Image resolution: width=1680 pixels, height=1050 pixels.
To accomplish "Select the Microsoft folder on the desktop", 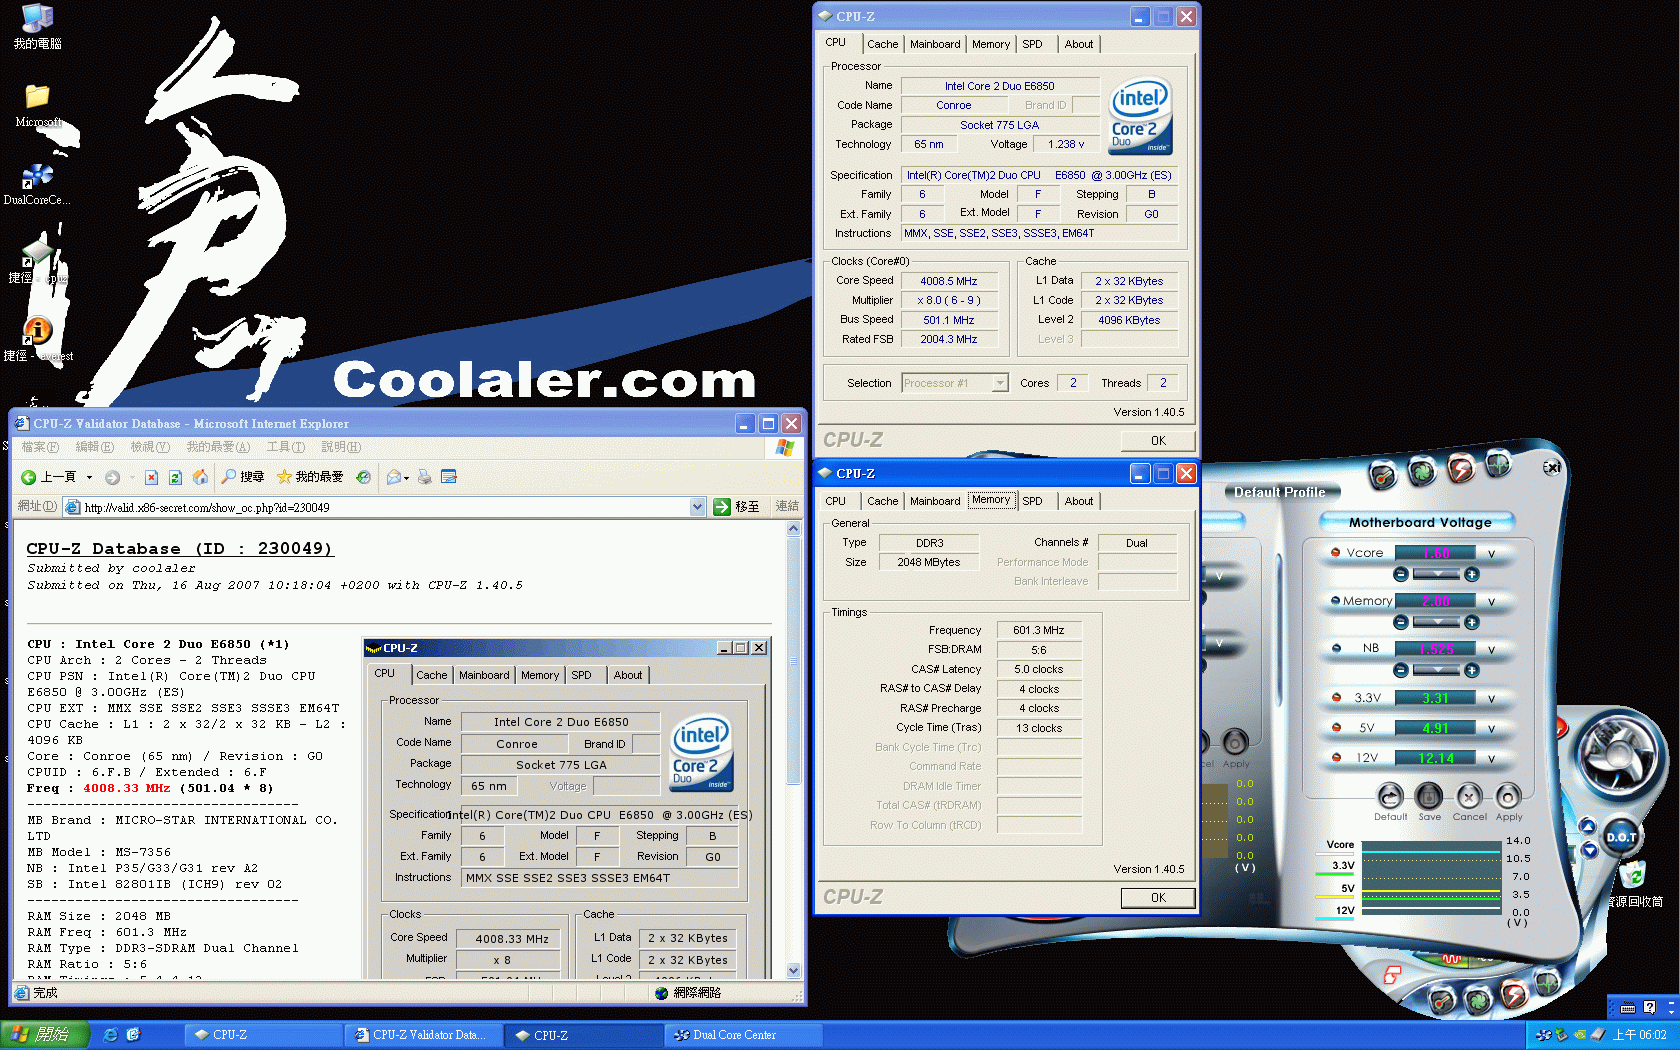I will [37, 106].
